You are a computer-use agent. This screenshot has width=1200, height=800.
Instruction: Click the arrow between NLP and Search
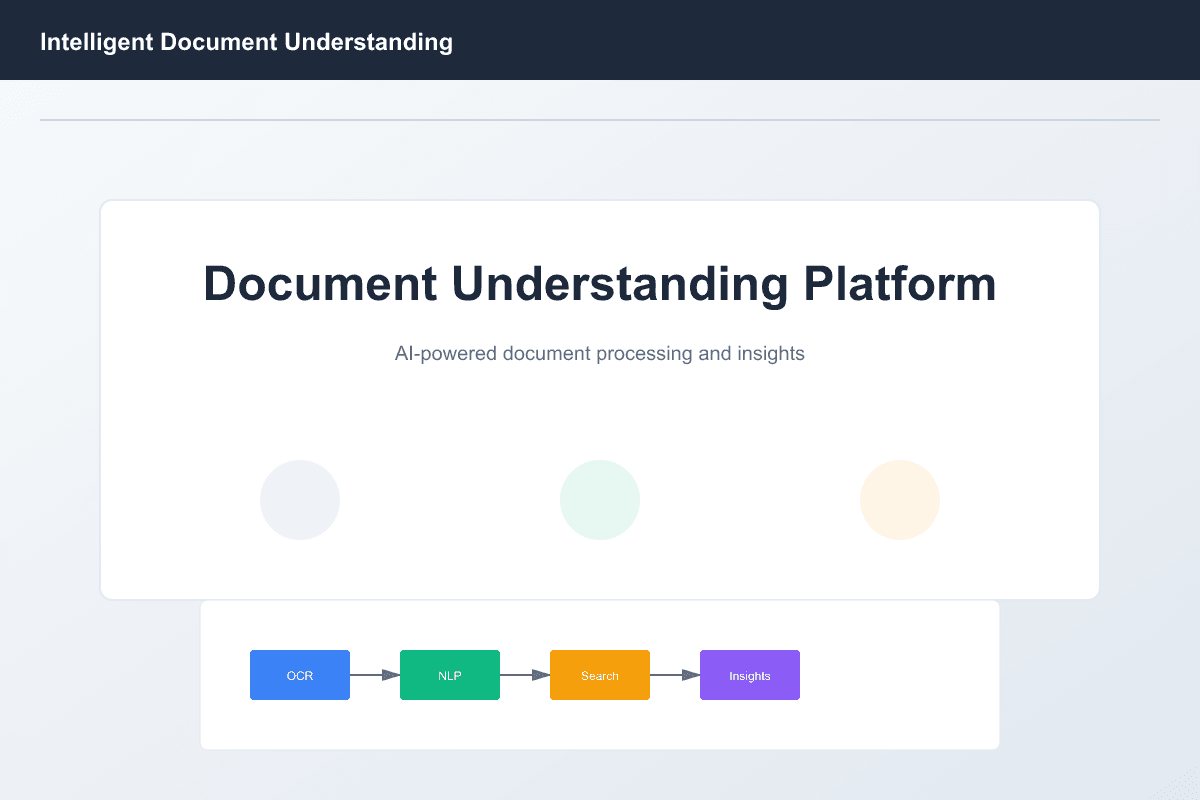click(525, 675)
